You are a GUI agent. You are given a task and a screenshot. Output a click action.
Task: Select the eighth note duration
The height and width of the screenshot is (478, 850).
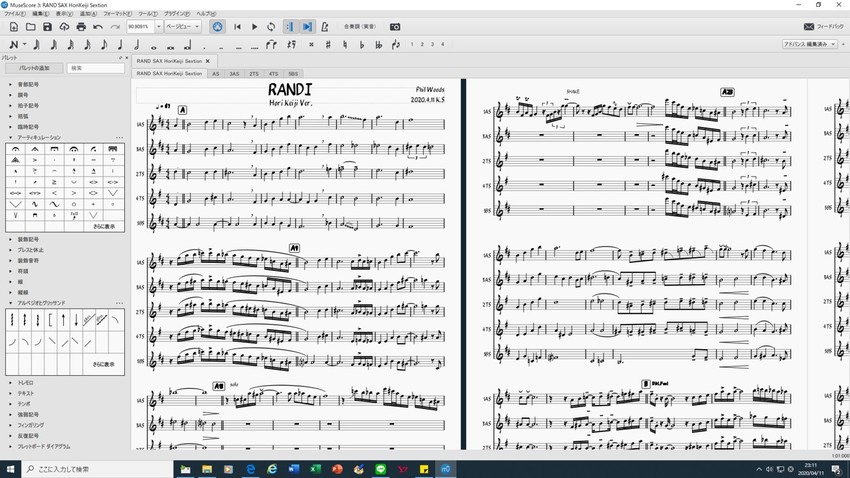pos(103,44)
